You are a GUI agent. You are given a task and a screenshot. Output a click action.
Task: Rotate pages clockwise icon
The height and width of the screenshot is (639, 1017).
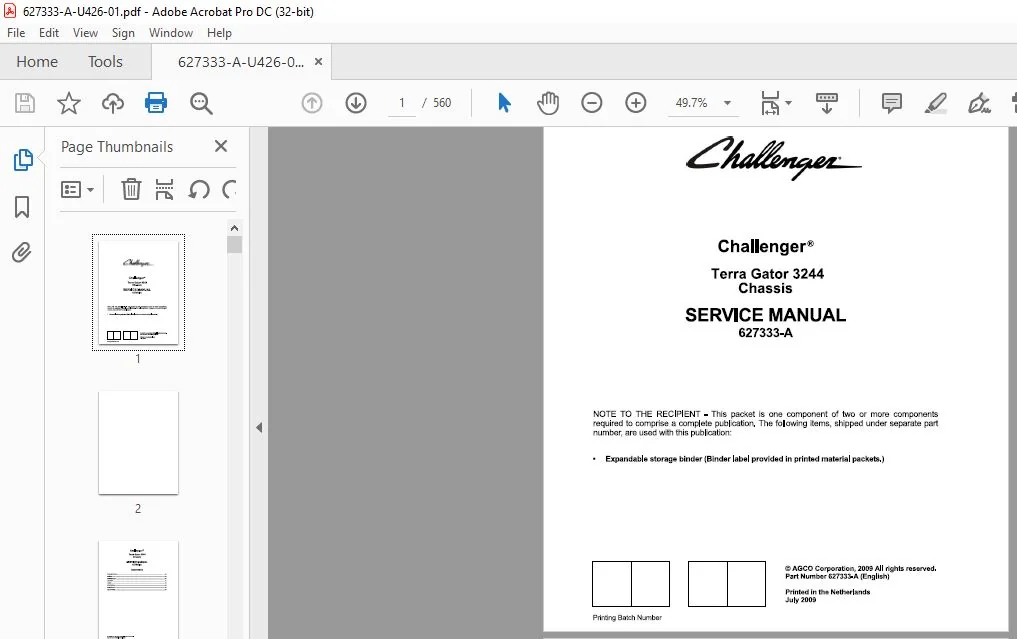(229, 189)
